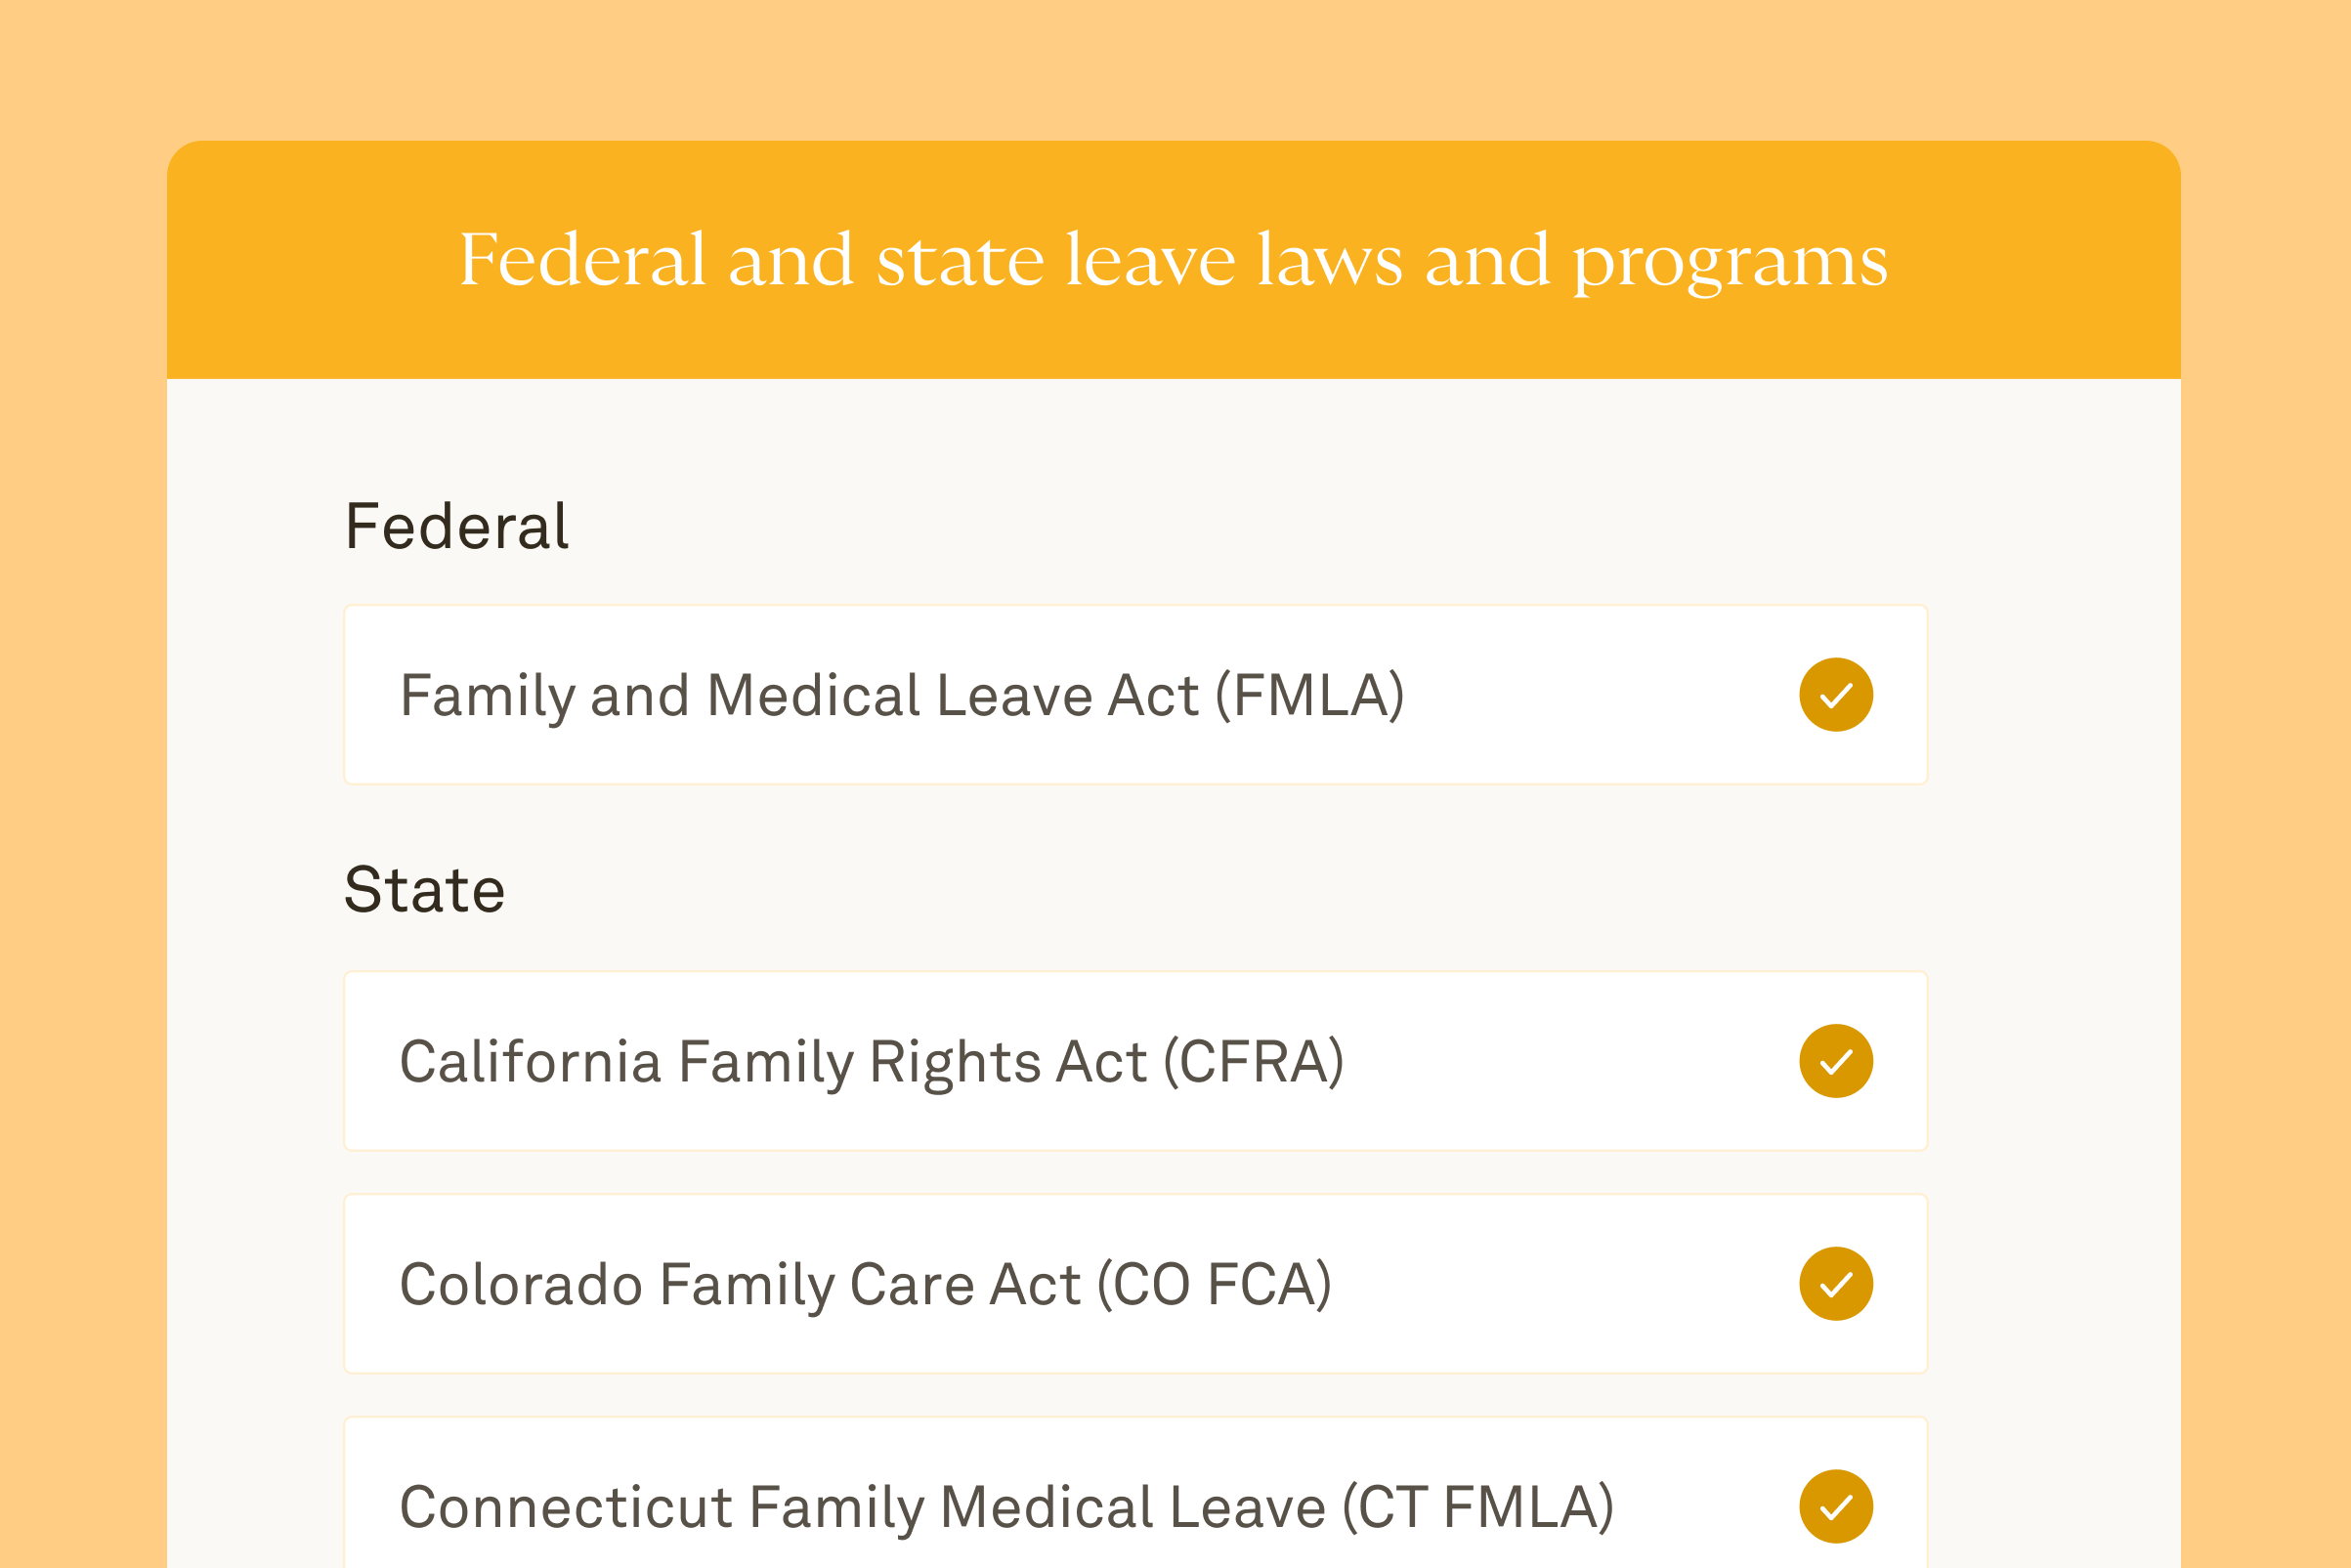Click the orange header banner

tap(1174, 260)
